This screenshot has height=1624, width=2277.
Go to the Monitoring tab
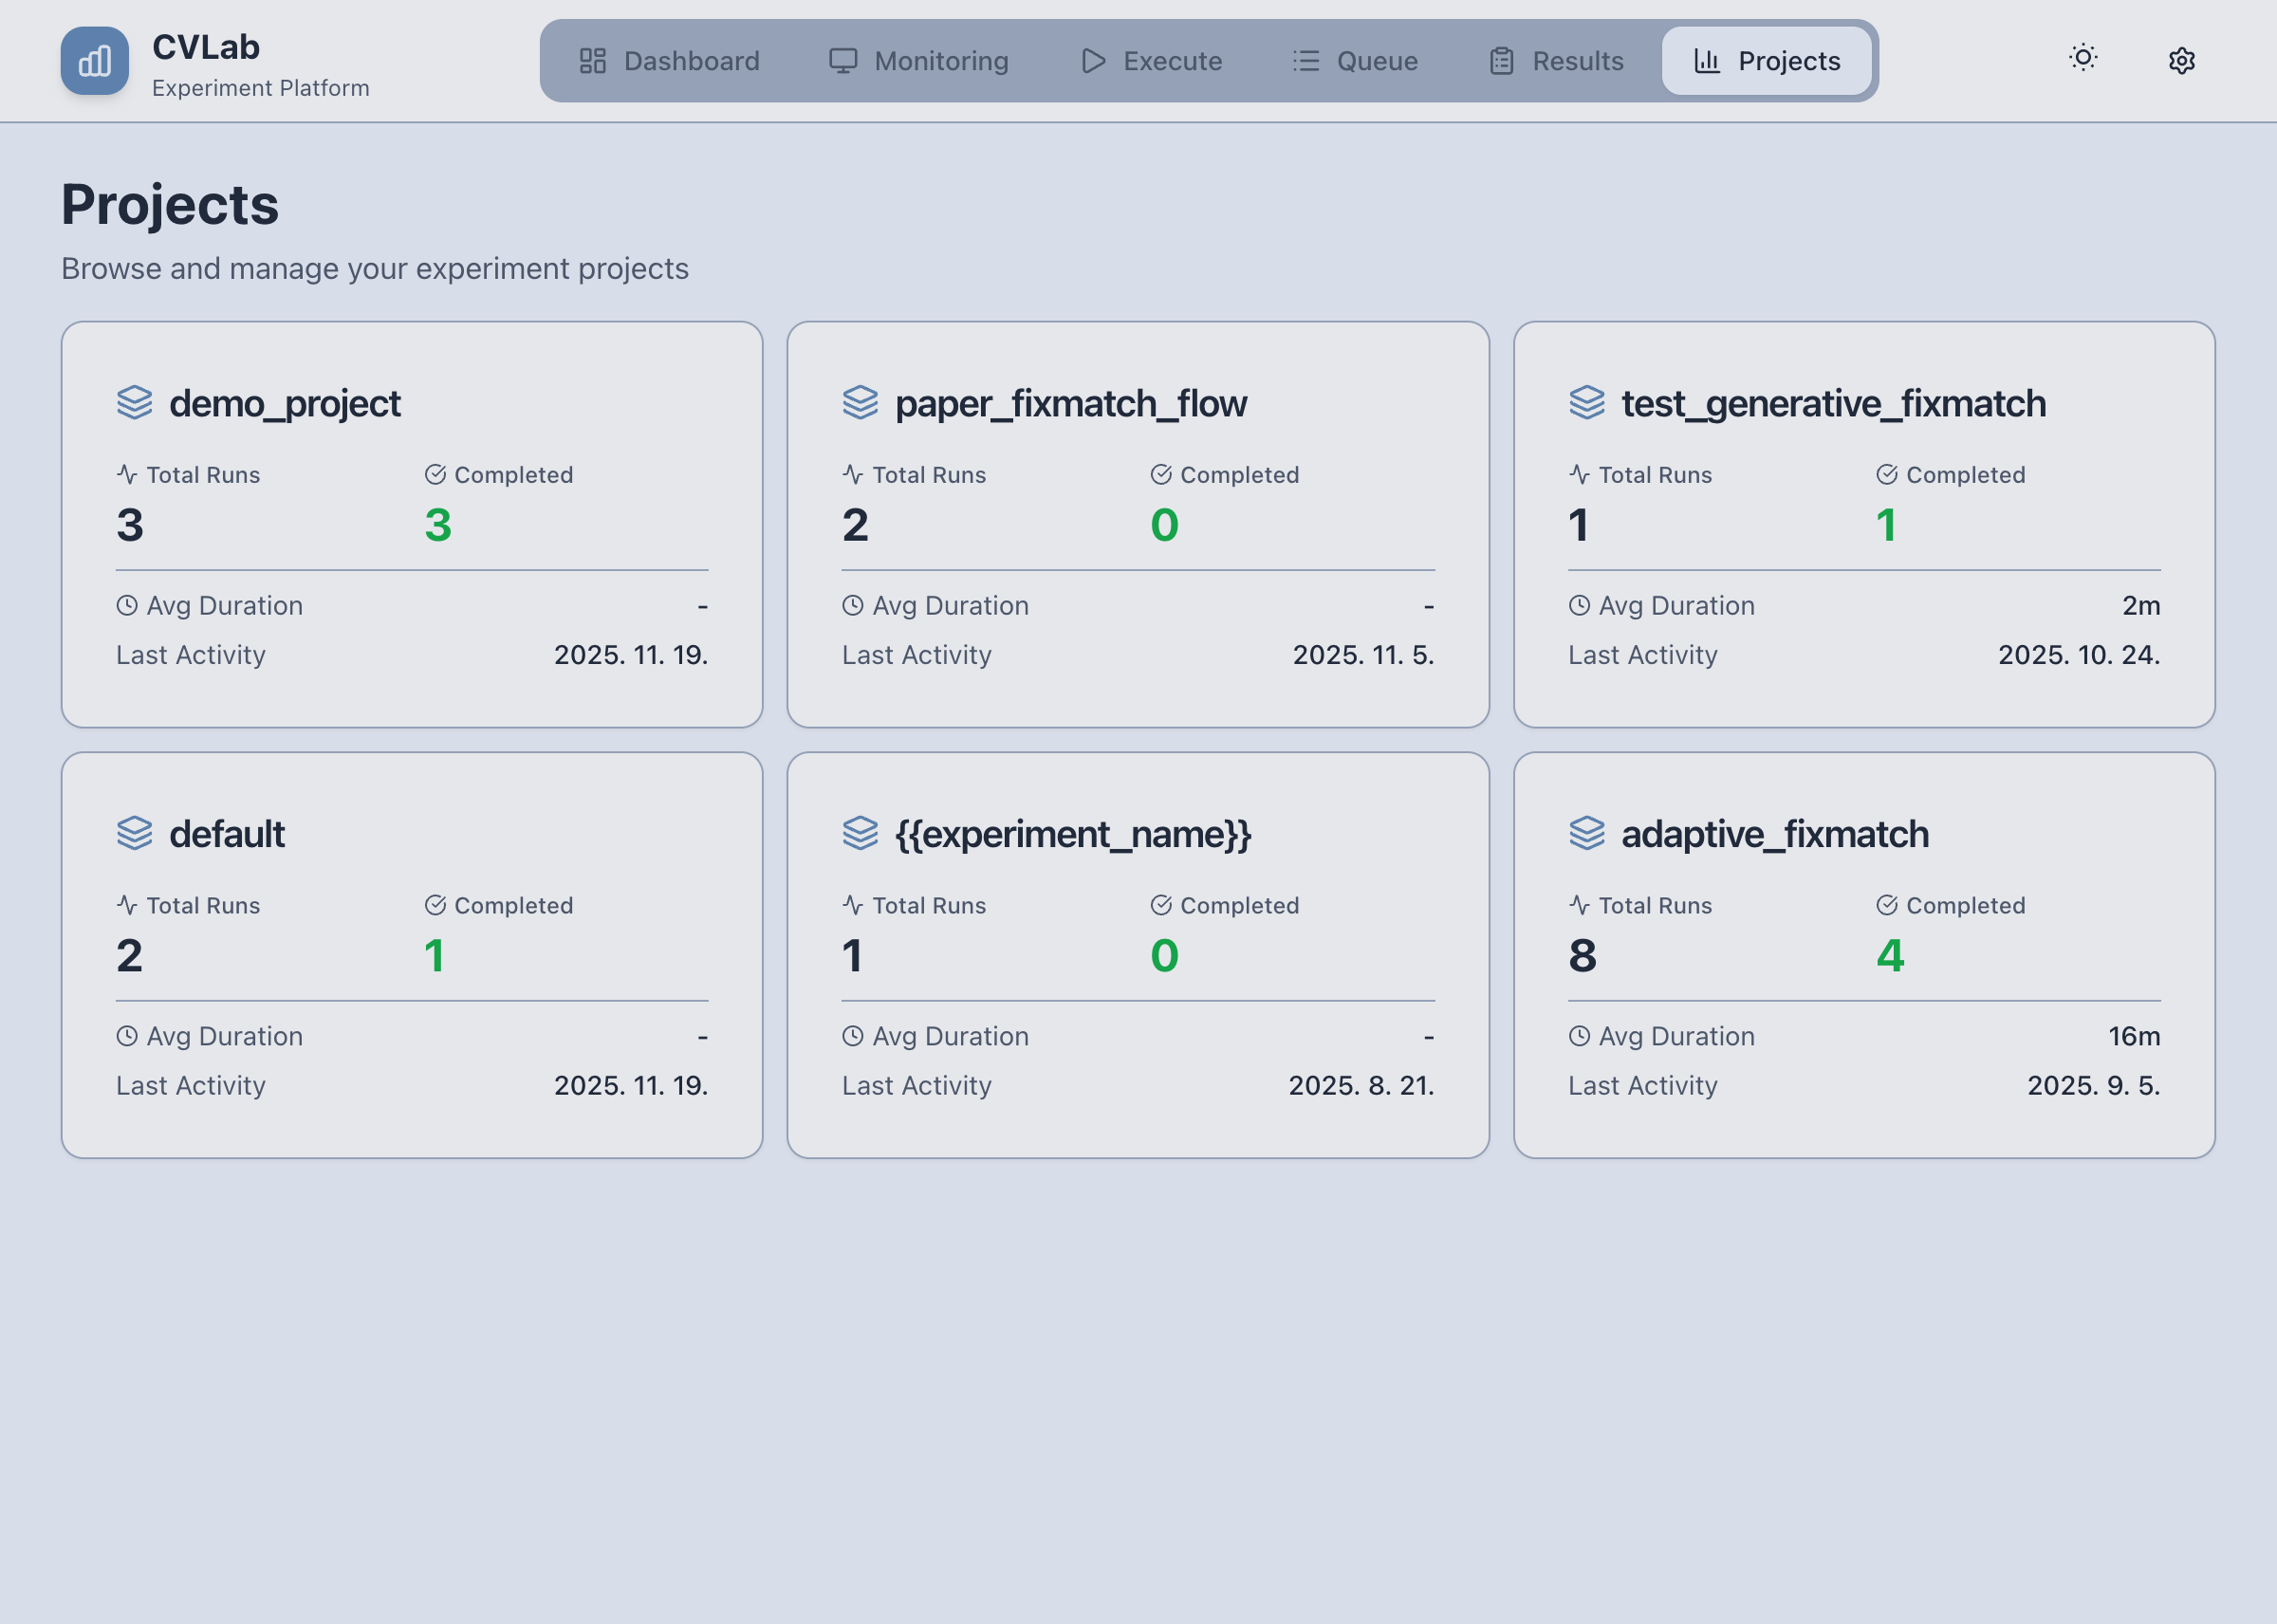pyautogui.click(x=918, y=61)
